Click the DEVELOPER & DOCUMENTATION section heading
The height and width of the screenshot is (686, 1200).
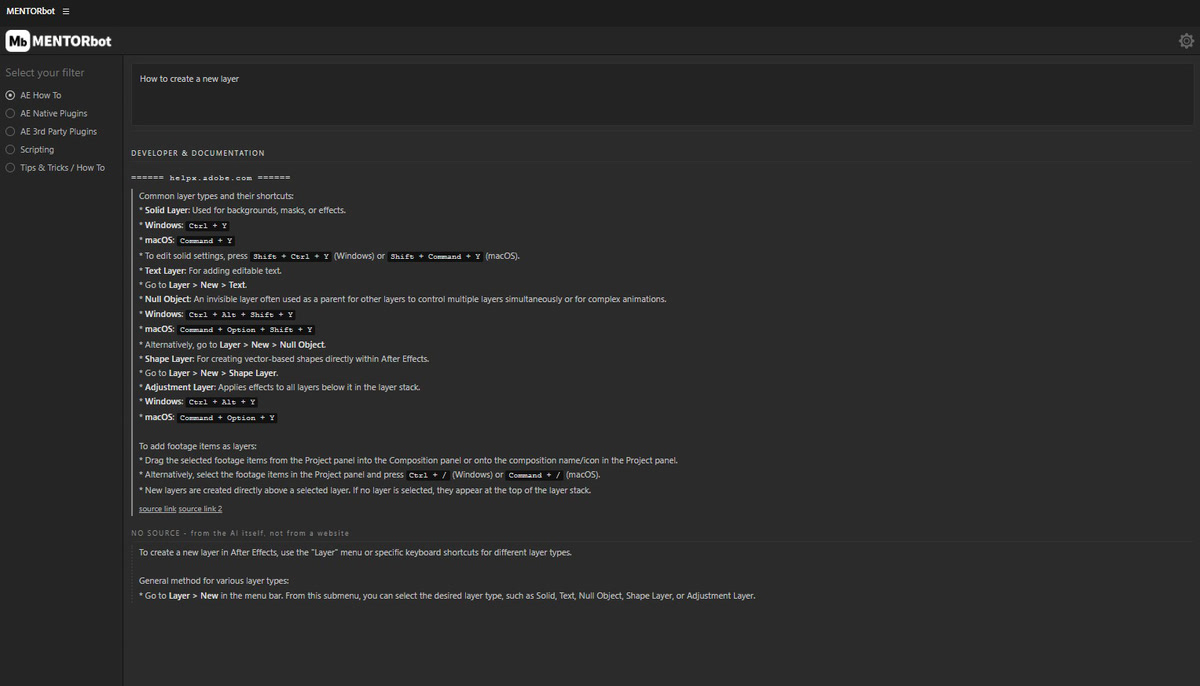point(198,153)
